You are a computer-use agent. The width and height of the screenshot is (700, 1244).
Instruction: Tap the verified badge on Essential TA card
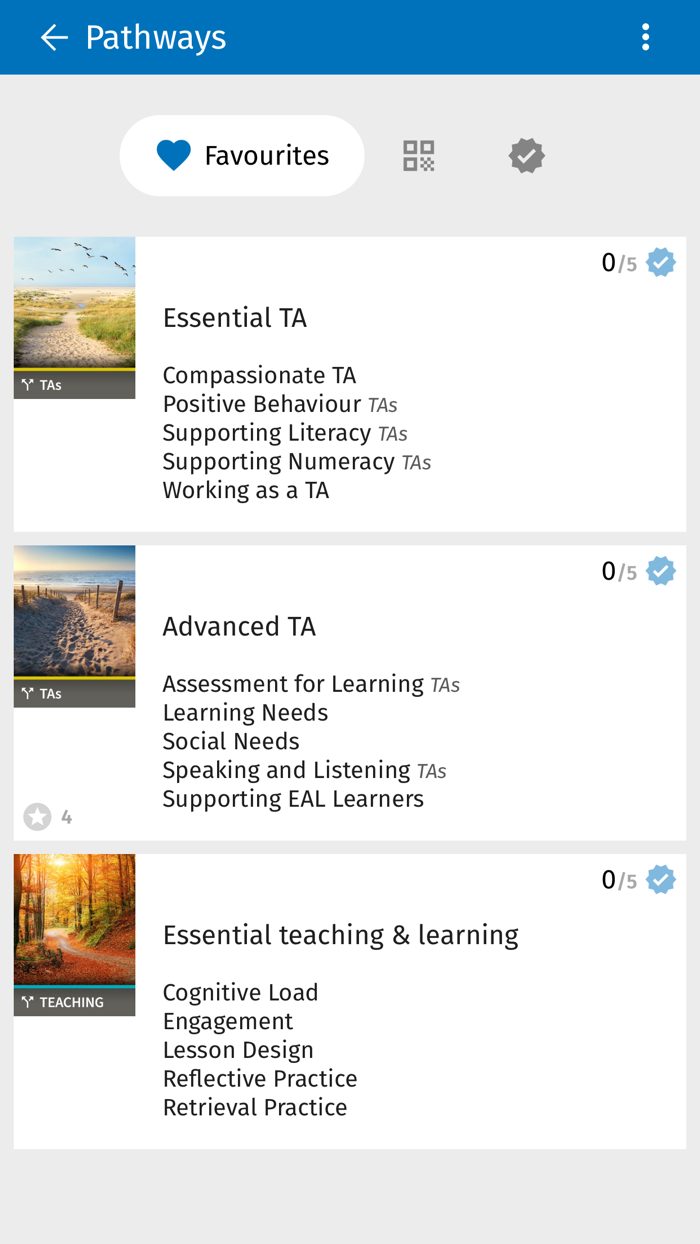[x=661, y=261]
